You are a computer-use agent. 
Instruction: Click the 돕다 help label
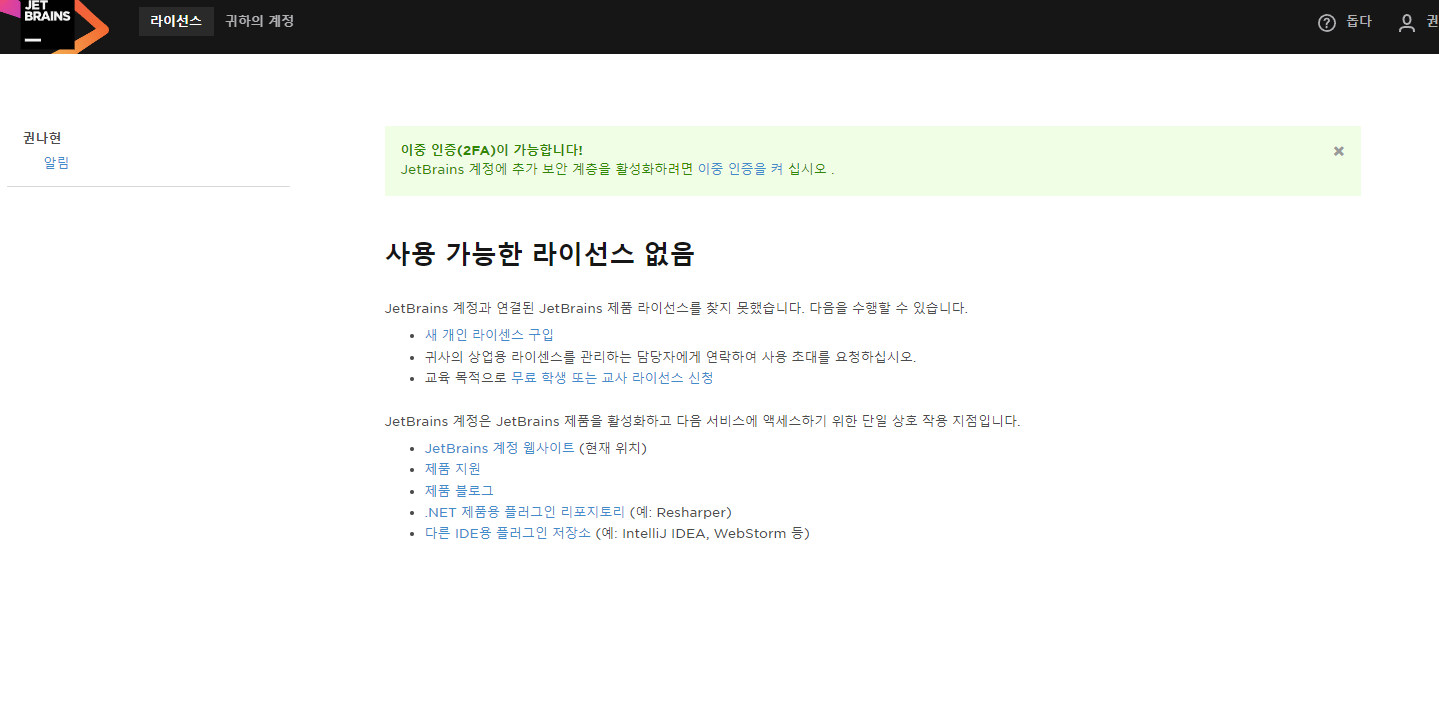coord(1359,22)
